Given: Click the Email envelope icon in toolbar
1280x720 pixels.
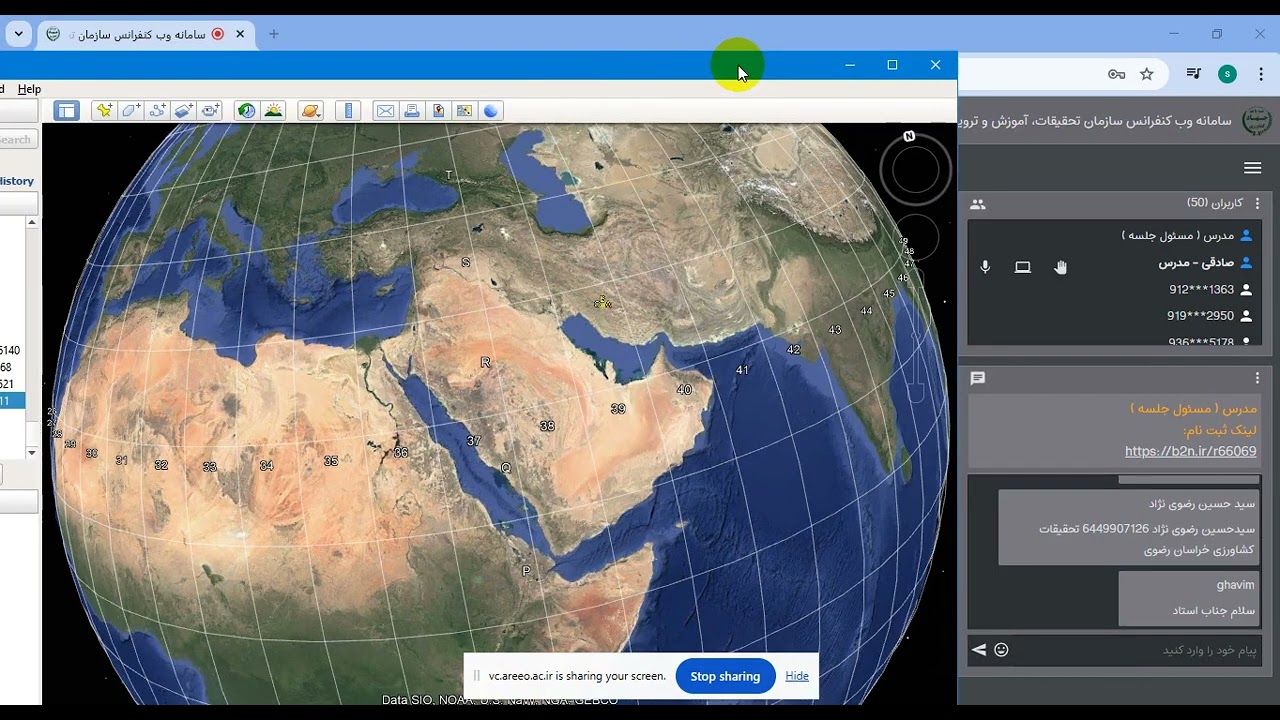Looking at the screenshot, I should coord(385,111).
